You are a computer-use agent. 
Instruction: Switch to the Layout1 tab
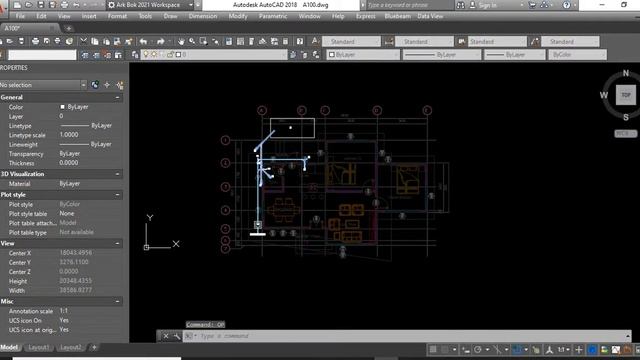pos(39,347)
